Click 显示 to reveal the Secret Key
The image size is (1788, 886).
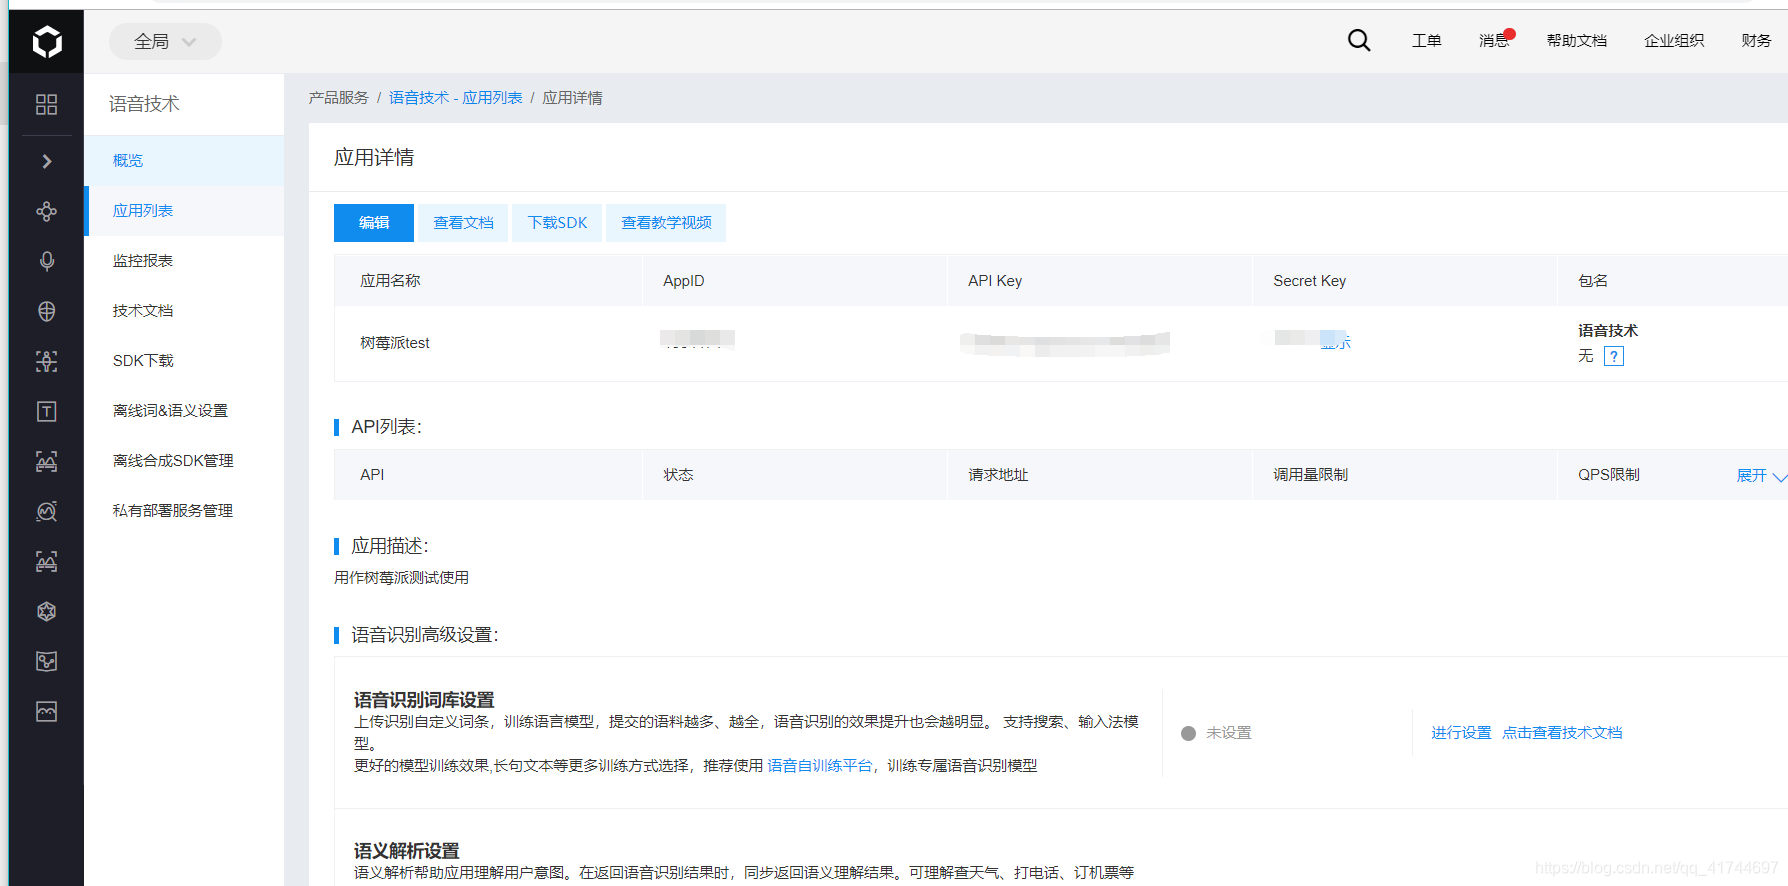1336,342
